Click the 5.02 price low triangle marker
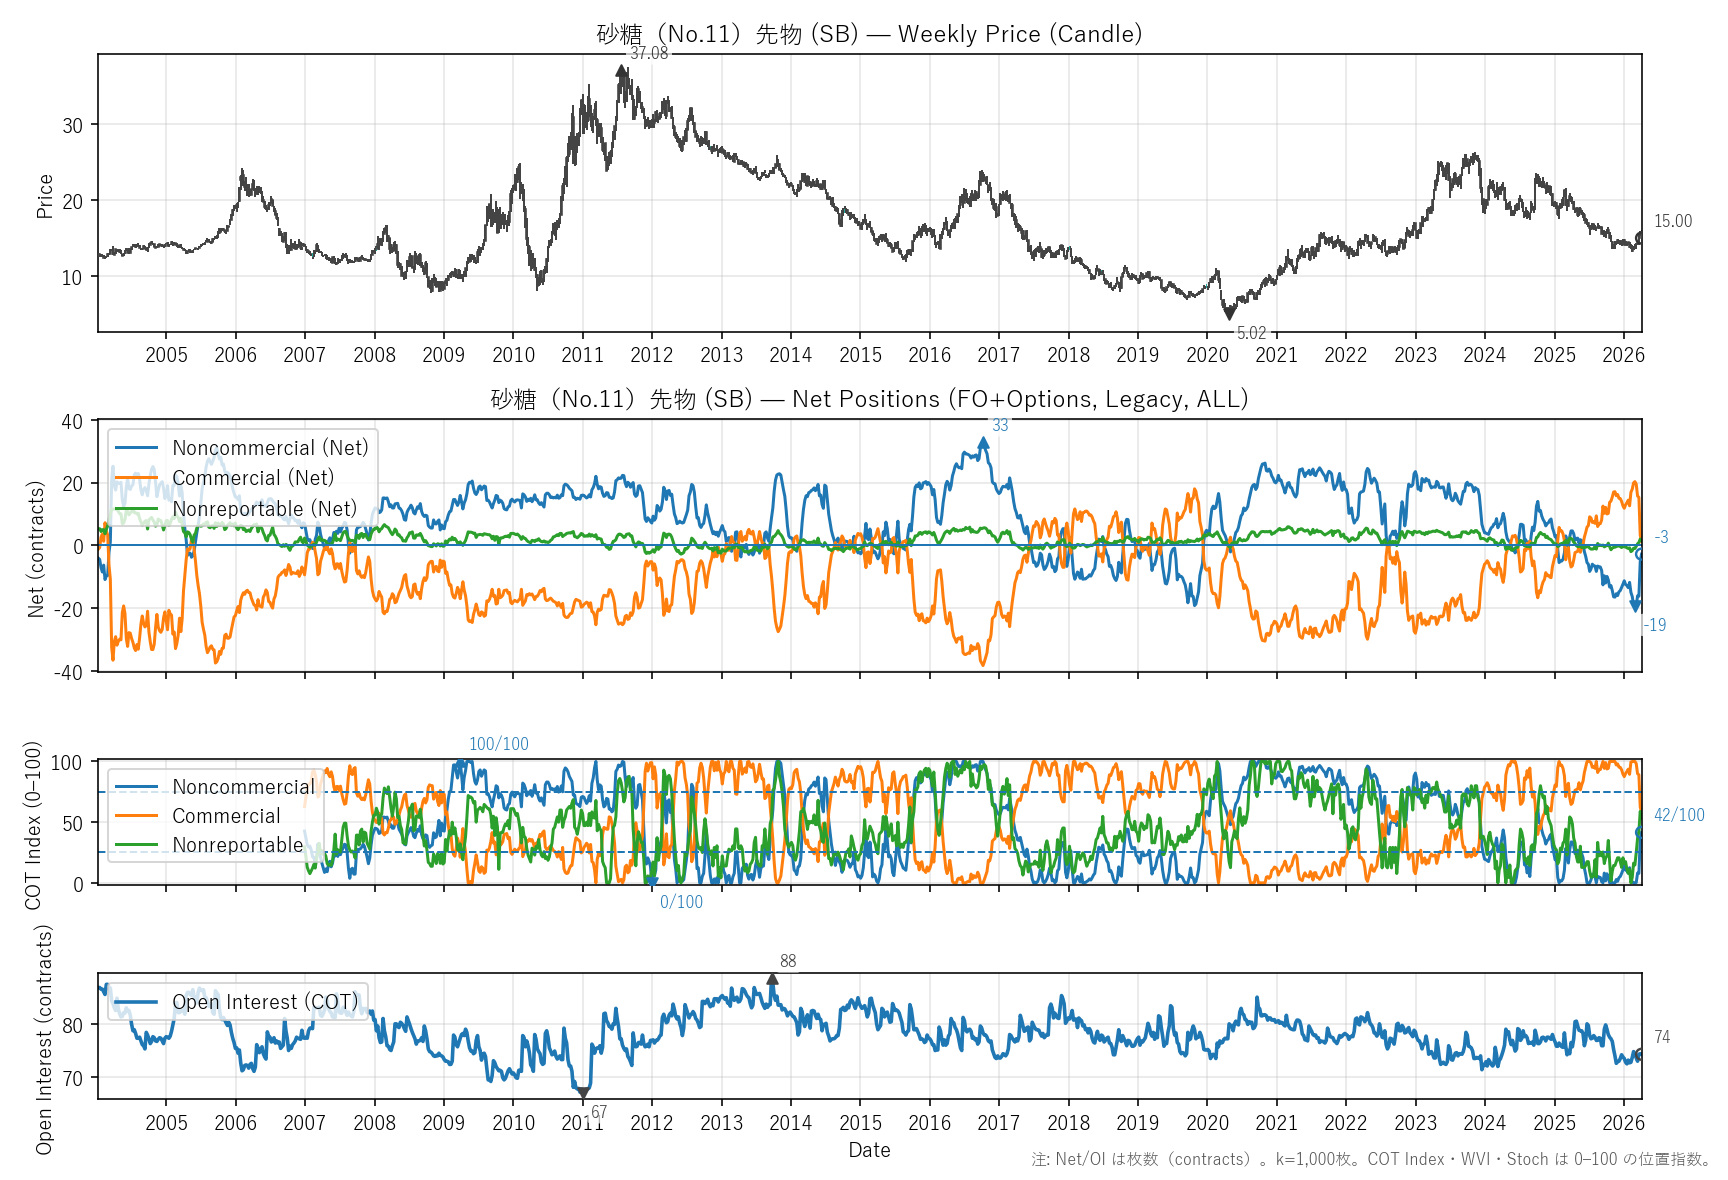The image size is (1728, 1180). click(1229, 314)
